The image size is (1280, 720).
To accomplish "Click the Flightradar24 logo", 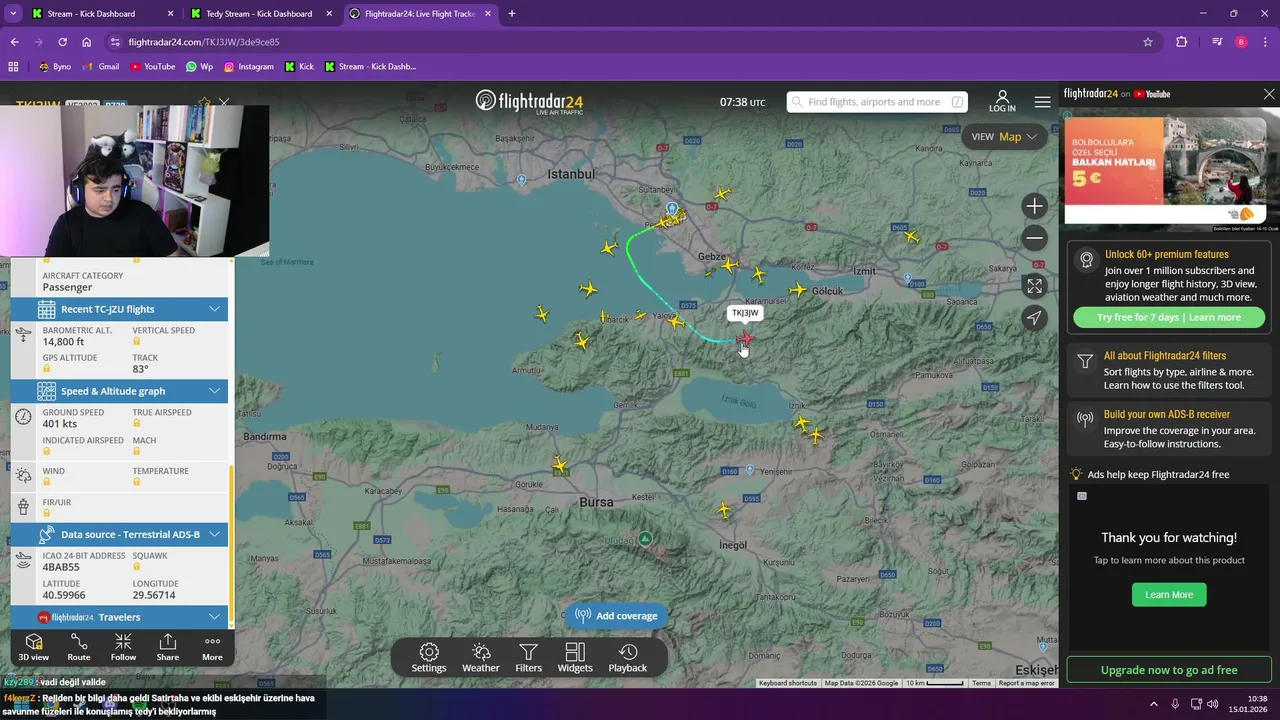I will 529,102.
